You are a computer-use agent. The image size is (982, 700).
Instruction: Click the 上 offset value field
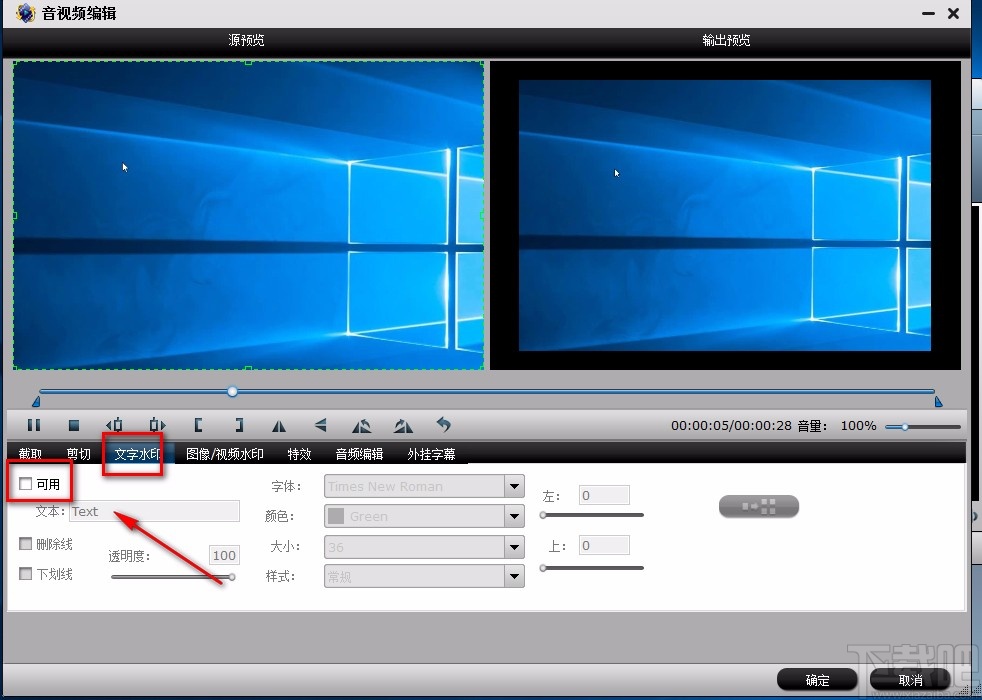pyautogui.click(x=604, y=545)
